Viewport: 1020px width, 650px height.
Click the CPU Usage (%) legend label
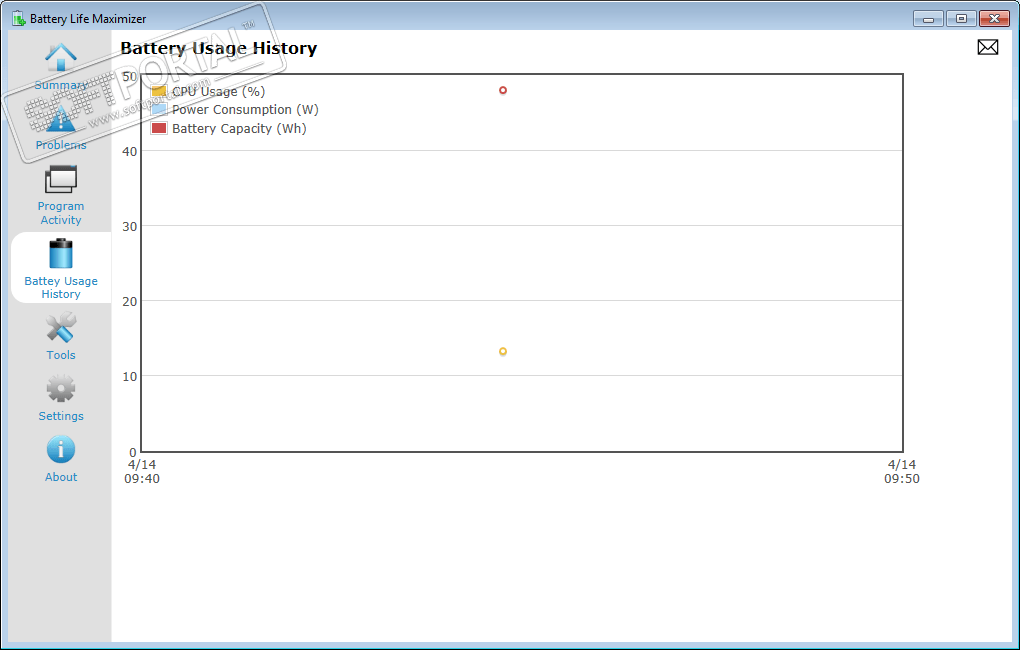coord(219,92)
